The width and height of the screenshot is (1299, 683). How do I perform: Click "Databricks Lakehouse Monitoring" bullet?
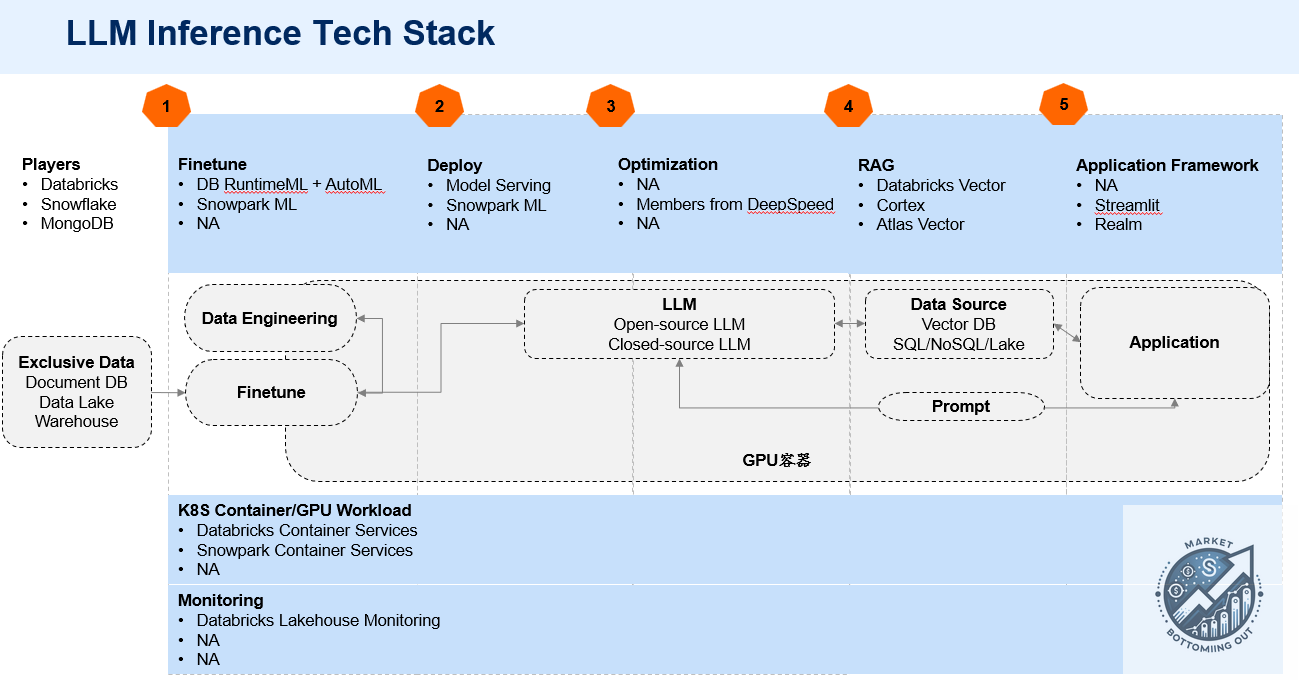pyautogui.click(x=319, y=621)
